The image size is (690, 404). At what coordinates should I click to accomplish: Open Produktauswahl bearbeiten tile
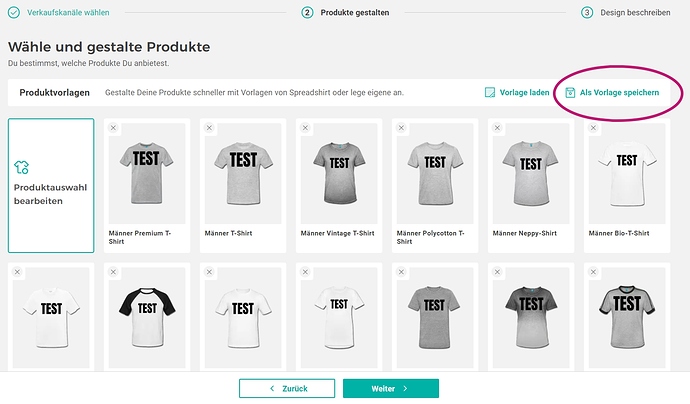pos(51,185)
